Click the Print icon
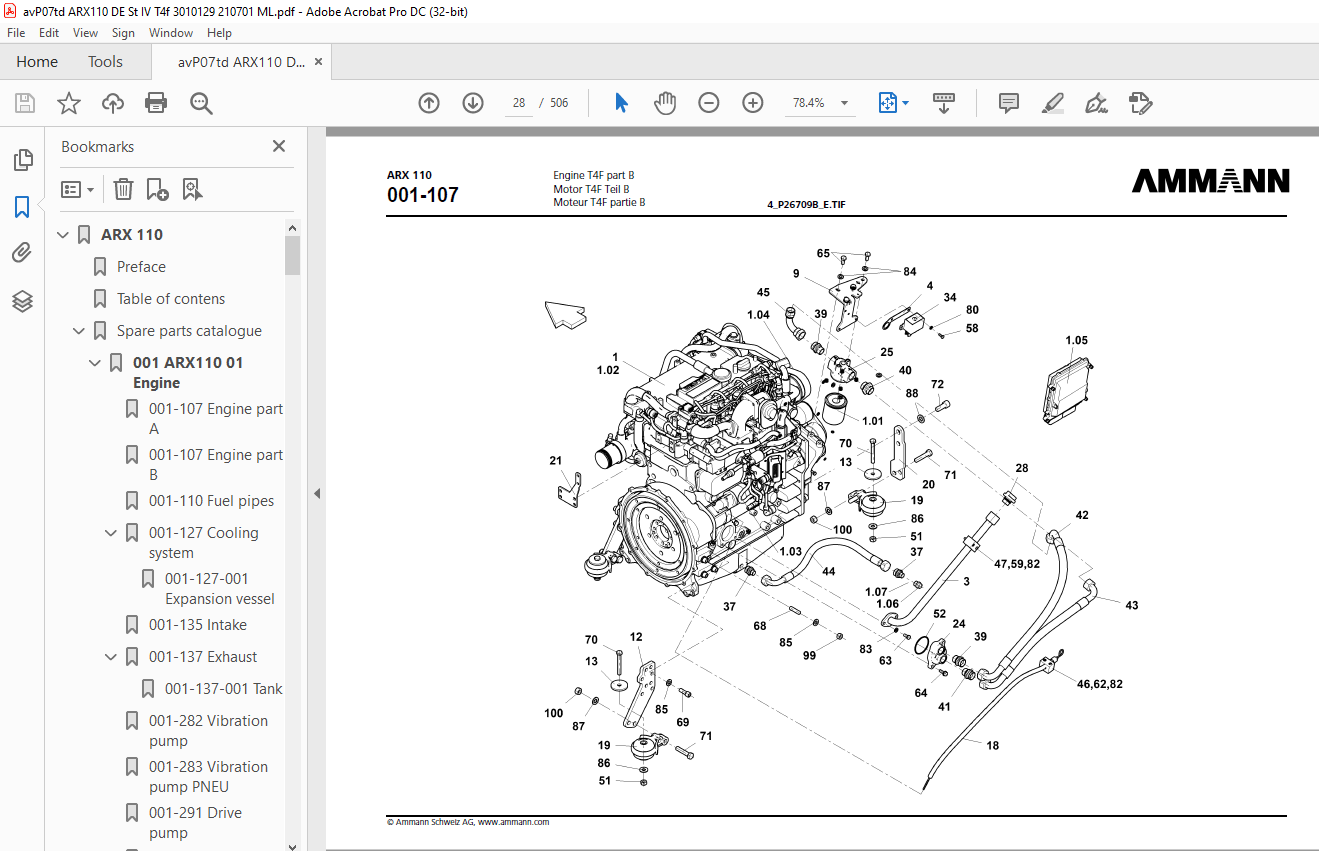 156,103
